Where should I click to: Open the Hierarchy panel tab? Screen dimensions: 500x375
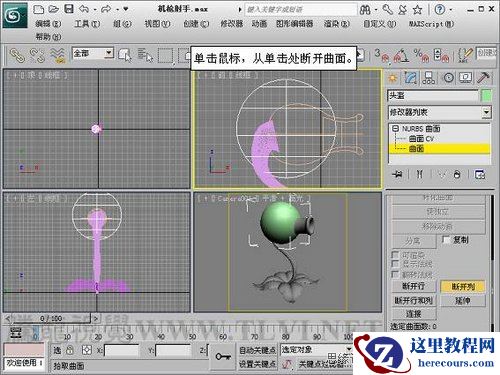429,78
